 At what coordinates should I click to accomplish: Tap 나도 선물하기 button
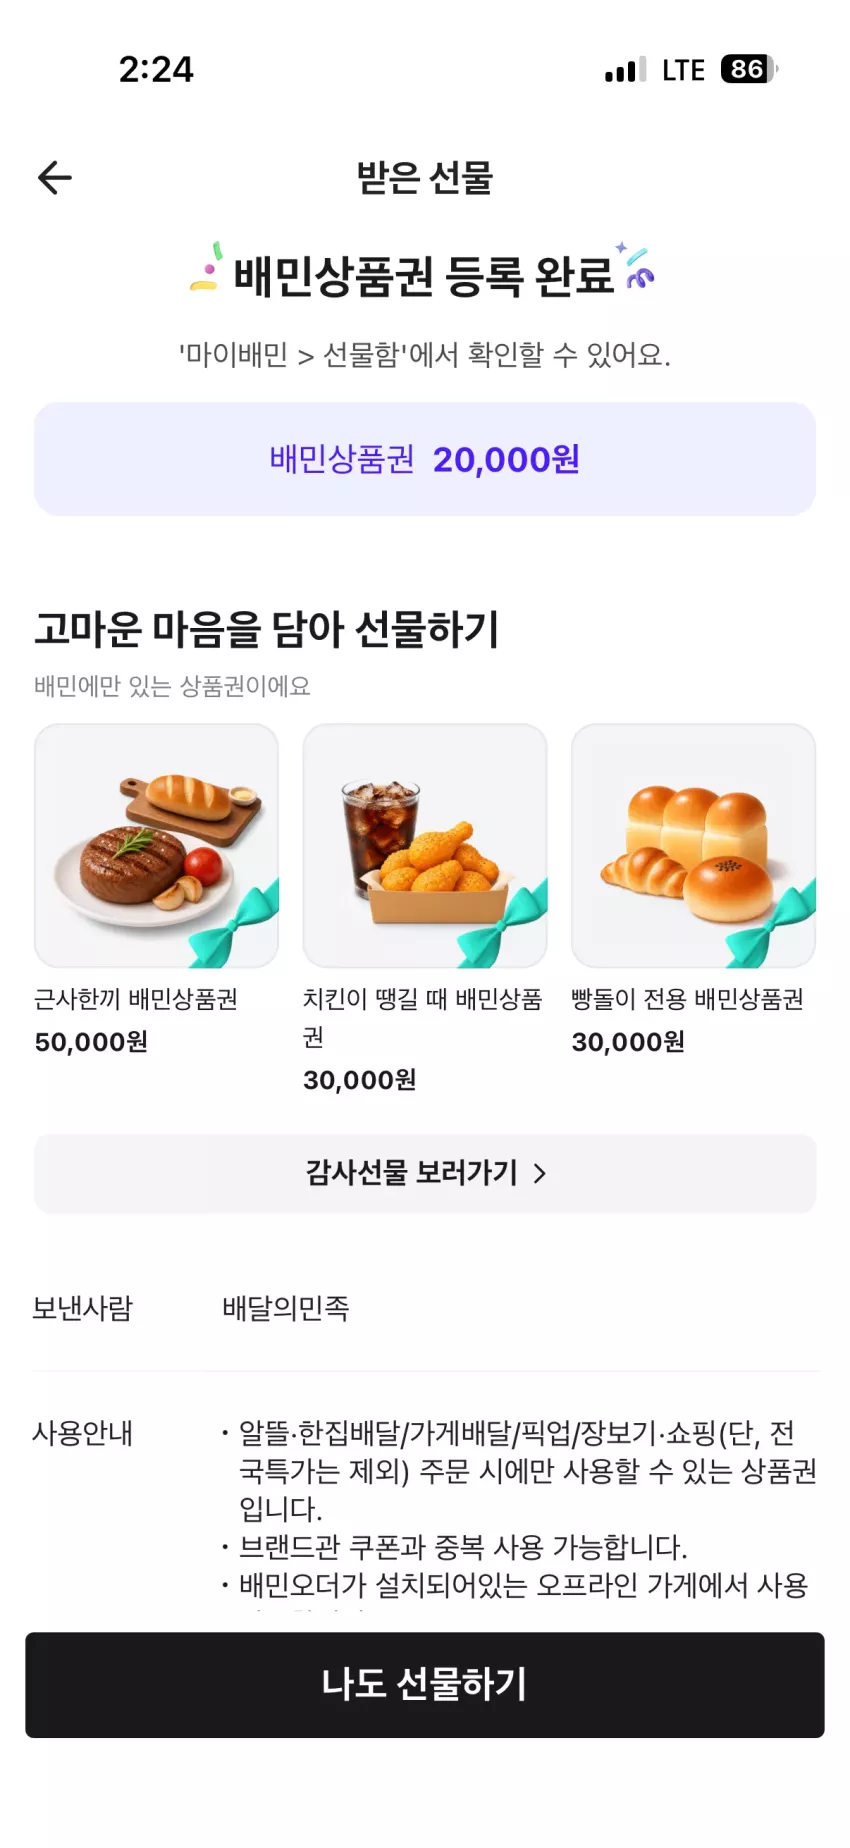coord(425,1685)
